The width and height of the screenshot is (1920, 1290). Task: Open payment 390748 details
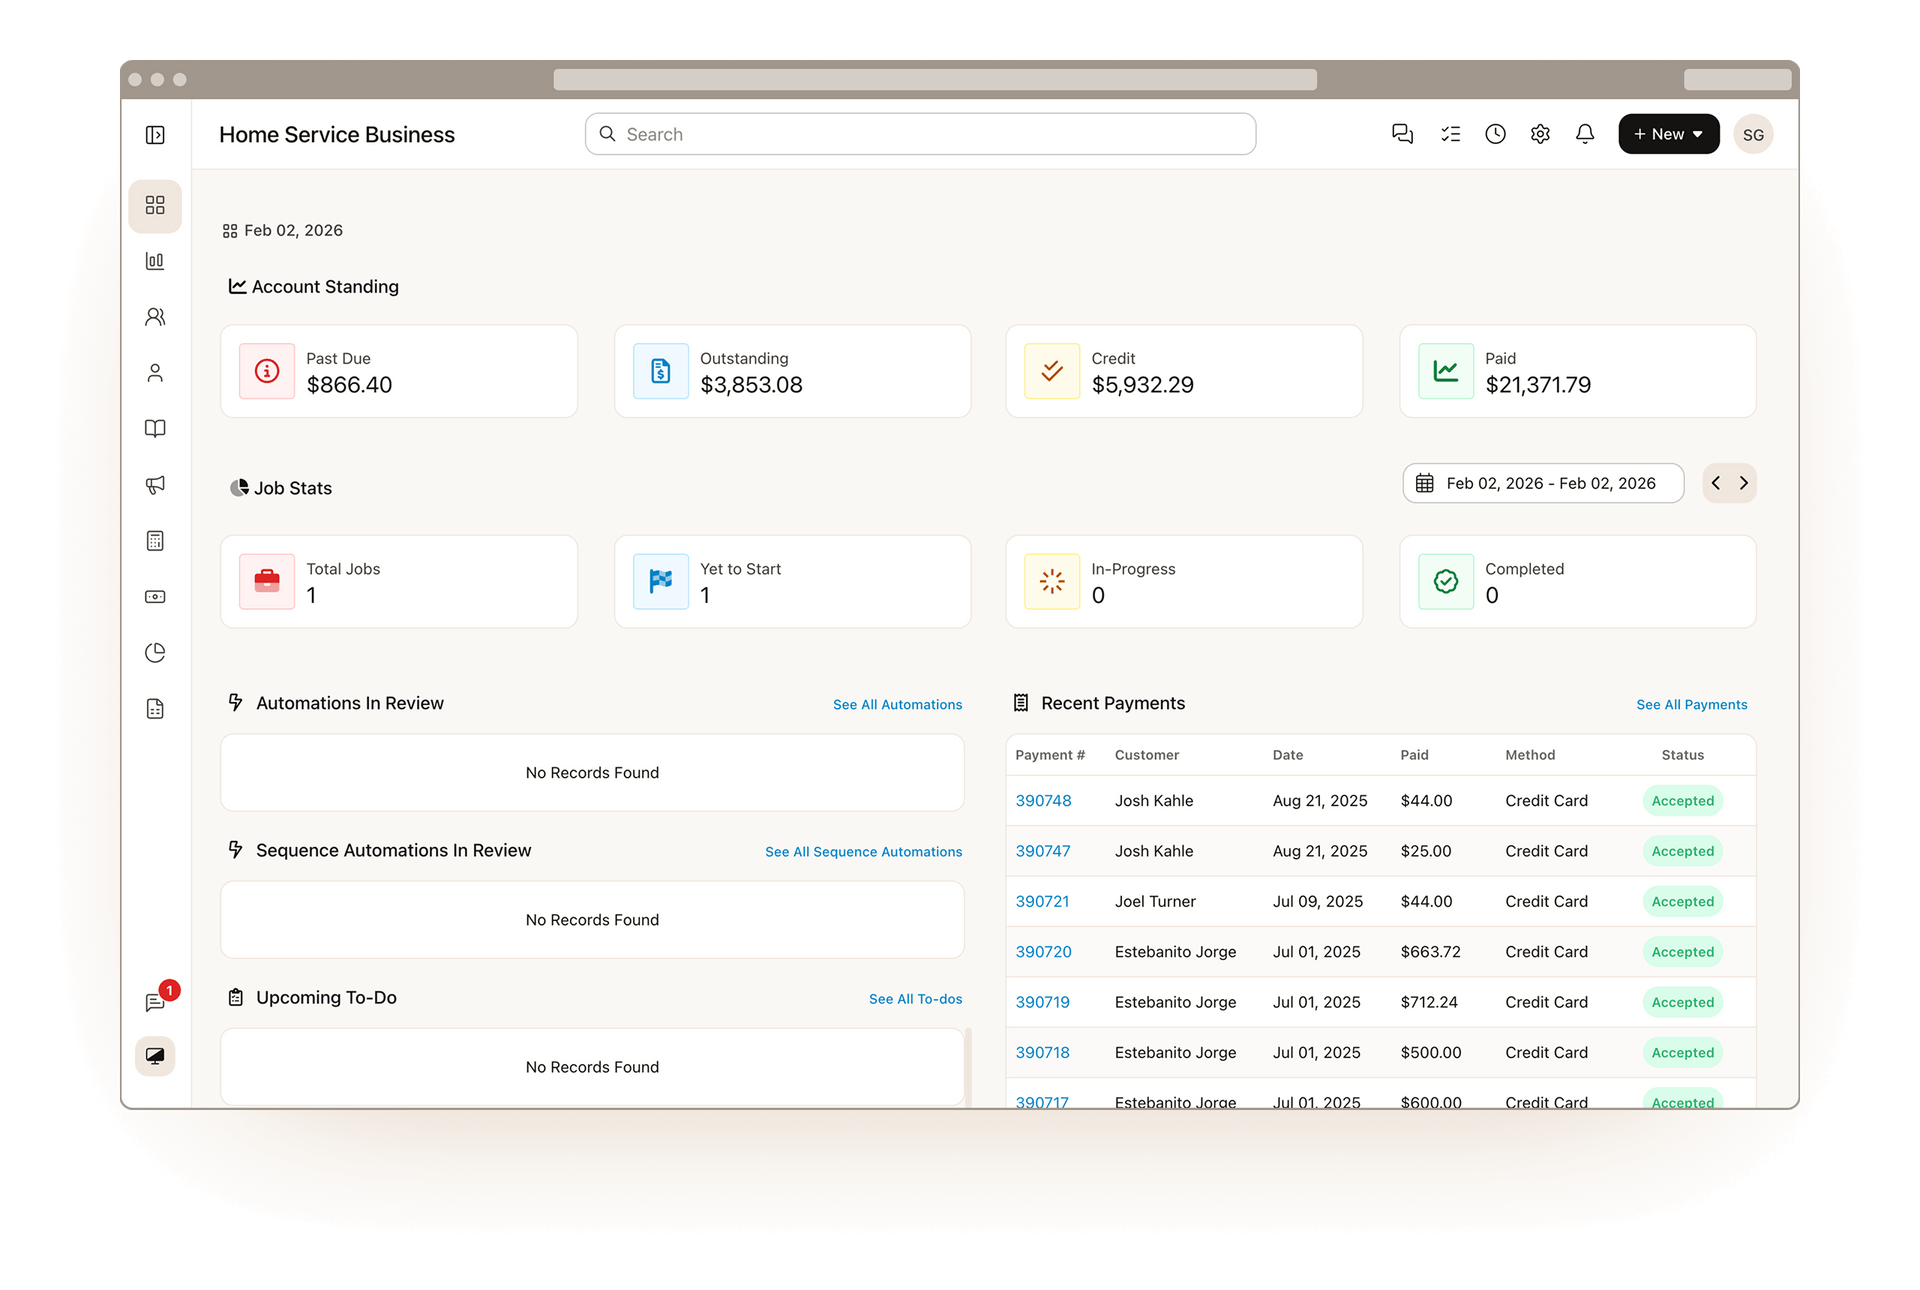[x=1043, y=800]
